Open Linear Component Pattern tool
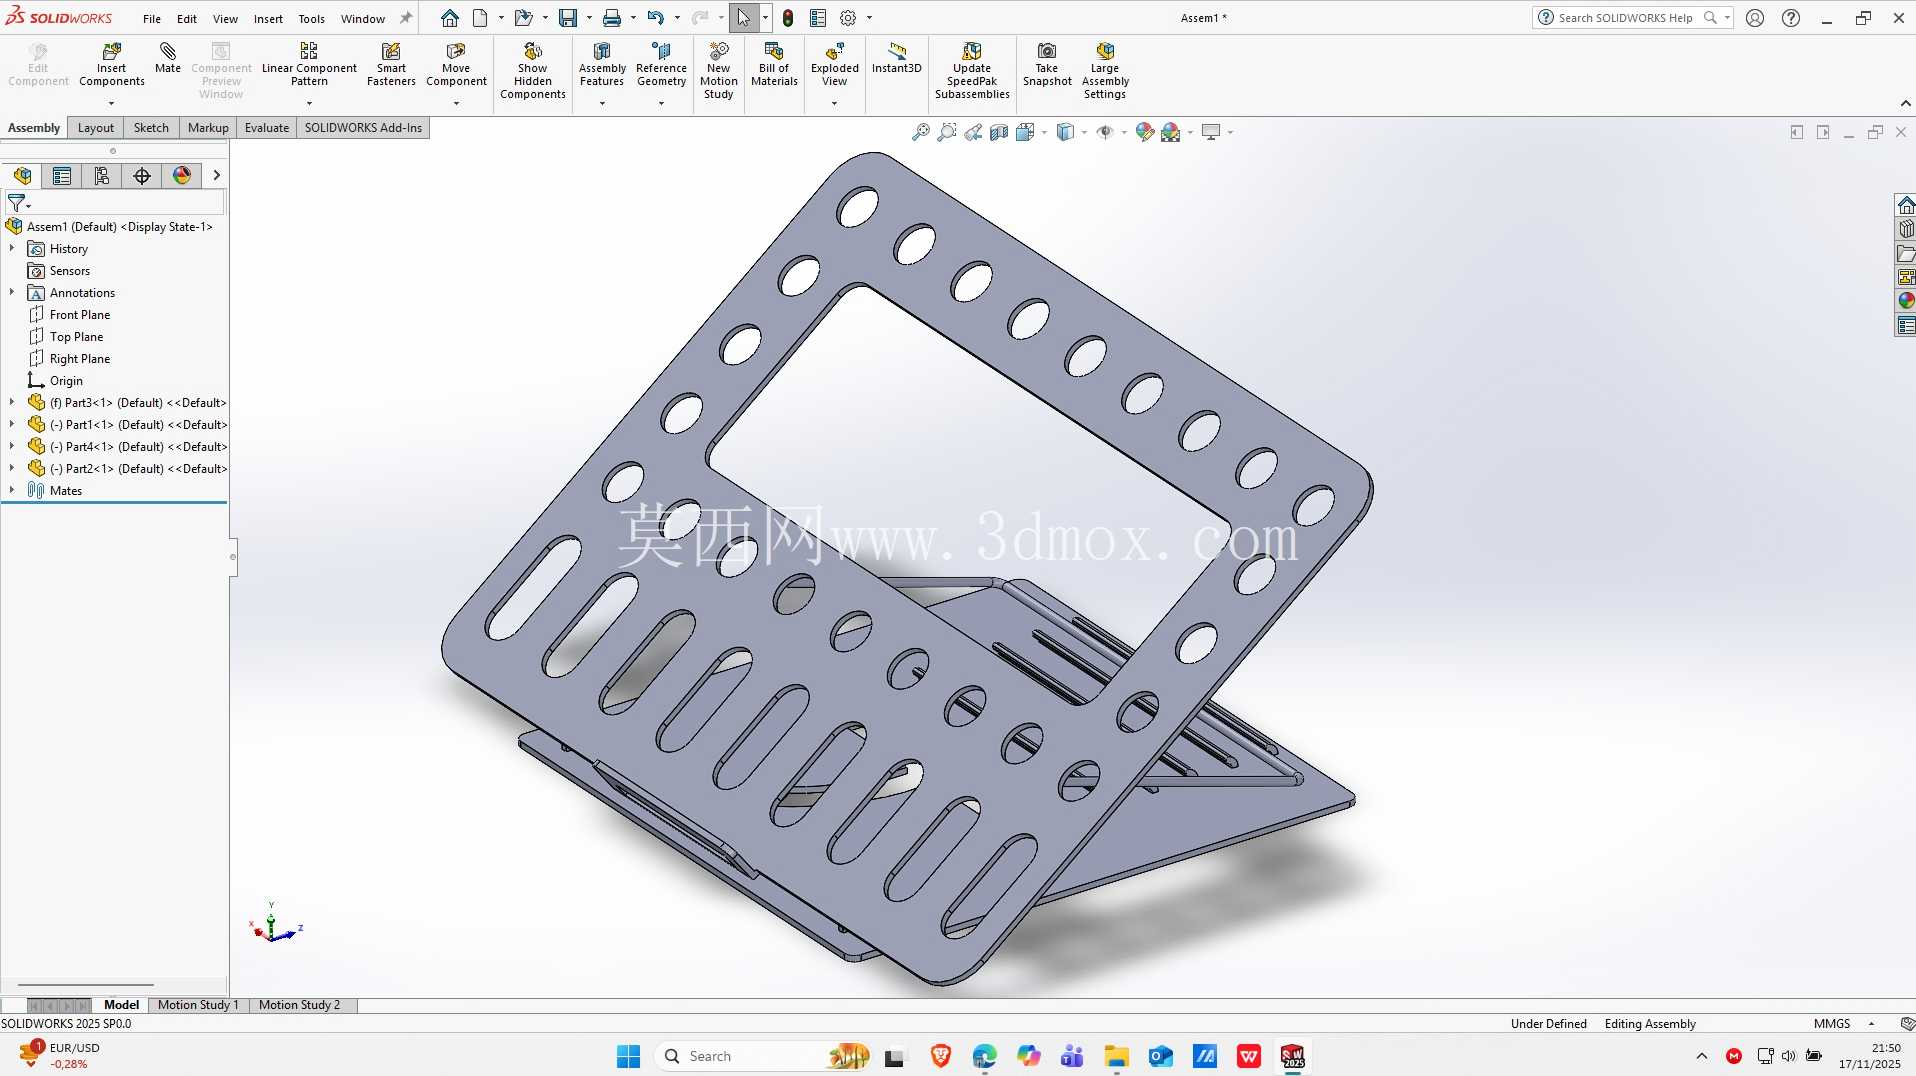The height and width of the screenshot is (1076, 1916). [309, 64]
